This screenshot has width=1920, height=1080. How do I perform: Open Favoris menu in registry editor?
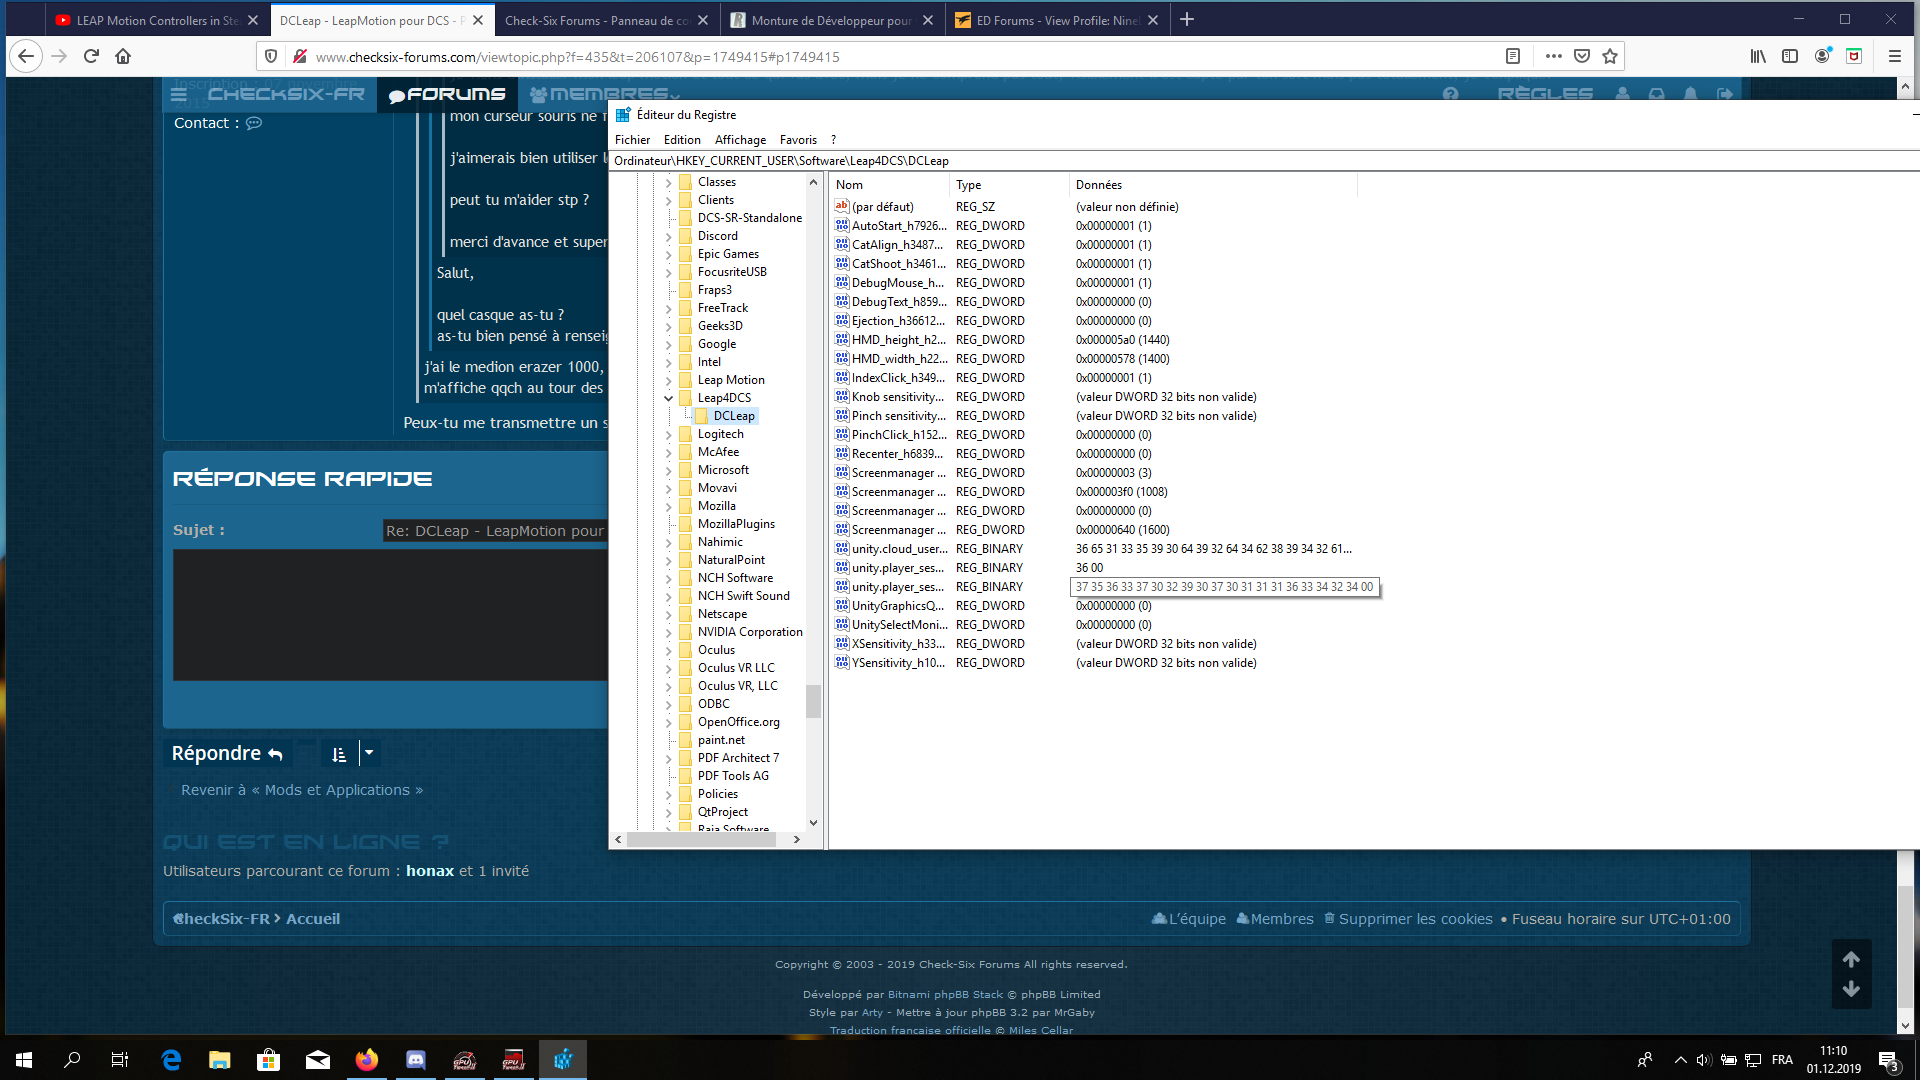pyautogui.click(x=798, y=140)
